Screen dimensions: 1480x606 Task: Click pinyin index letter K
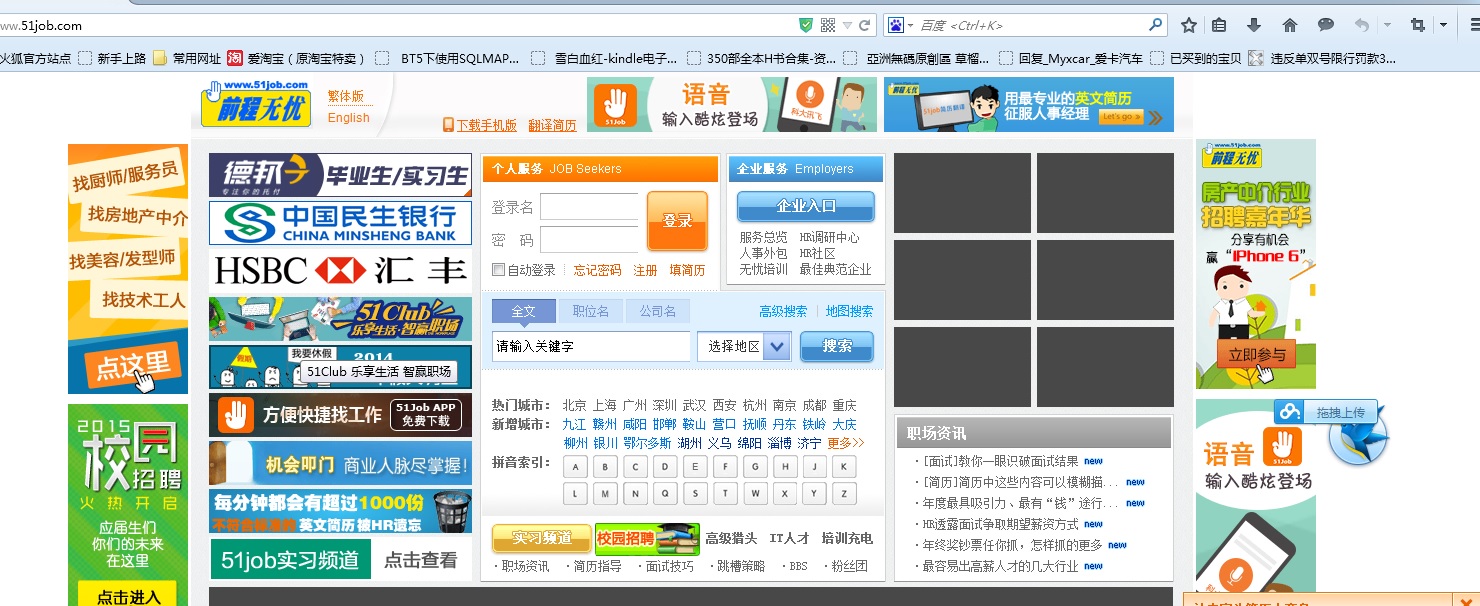(844, 467)
